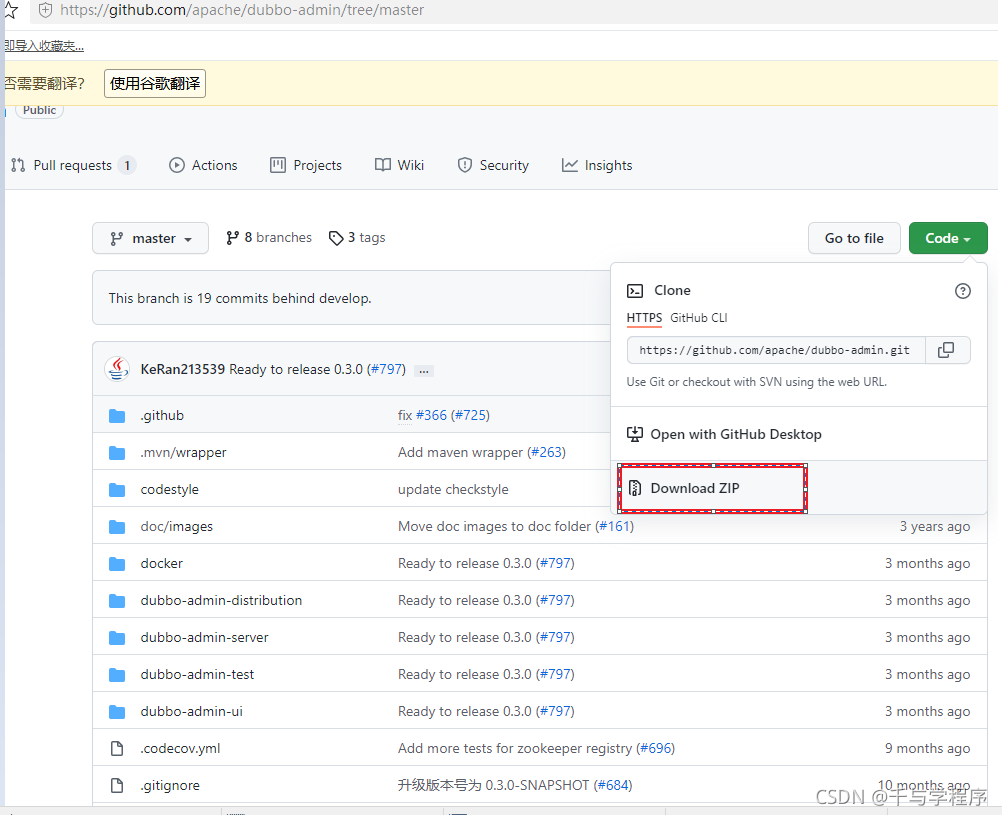
Task: Open the update checkstyle commit message
Action: (x=453, y=490)
